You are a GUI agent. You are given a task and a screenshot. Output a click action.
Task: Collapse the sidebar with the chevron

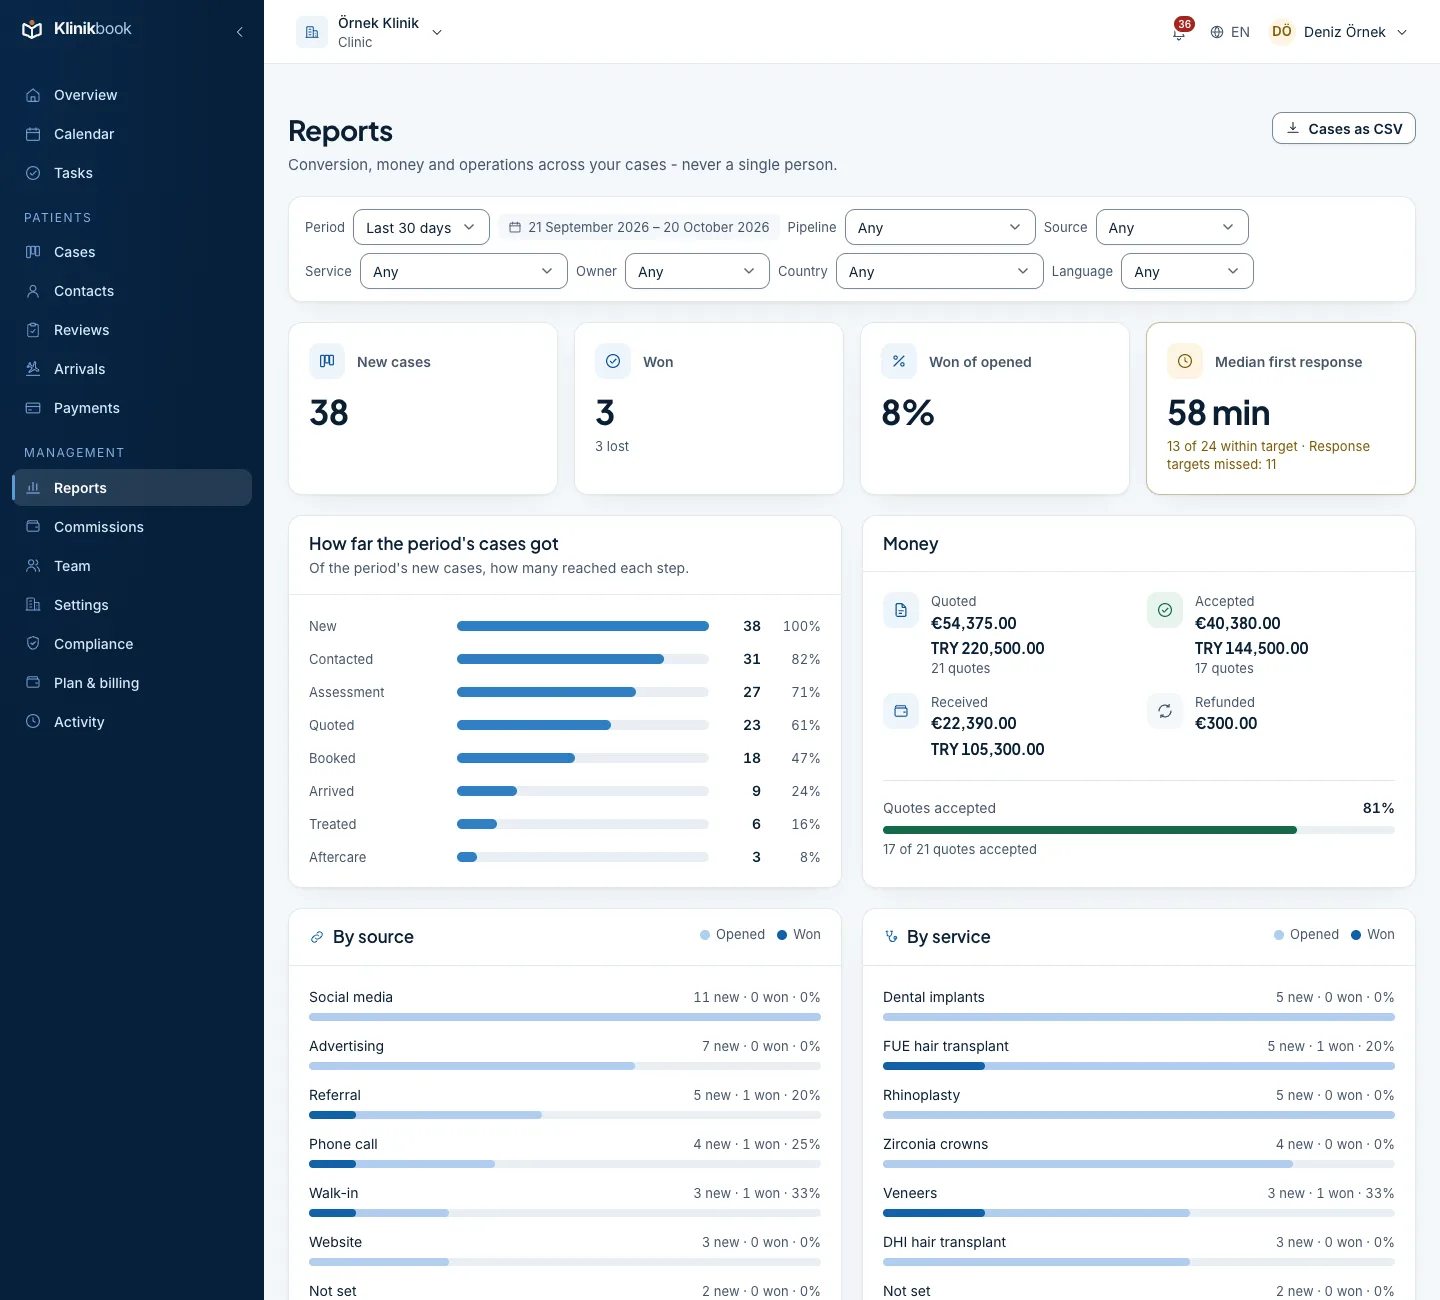pyautogui.click(x=240, y=32)
